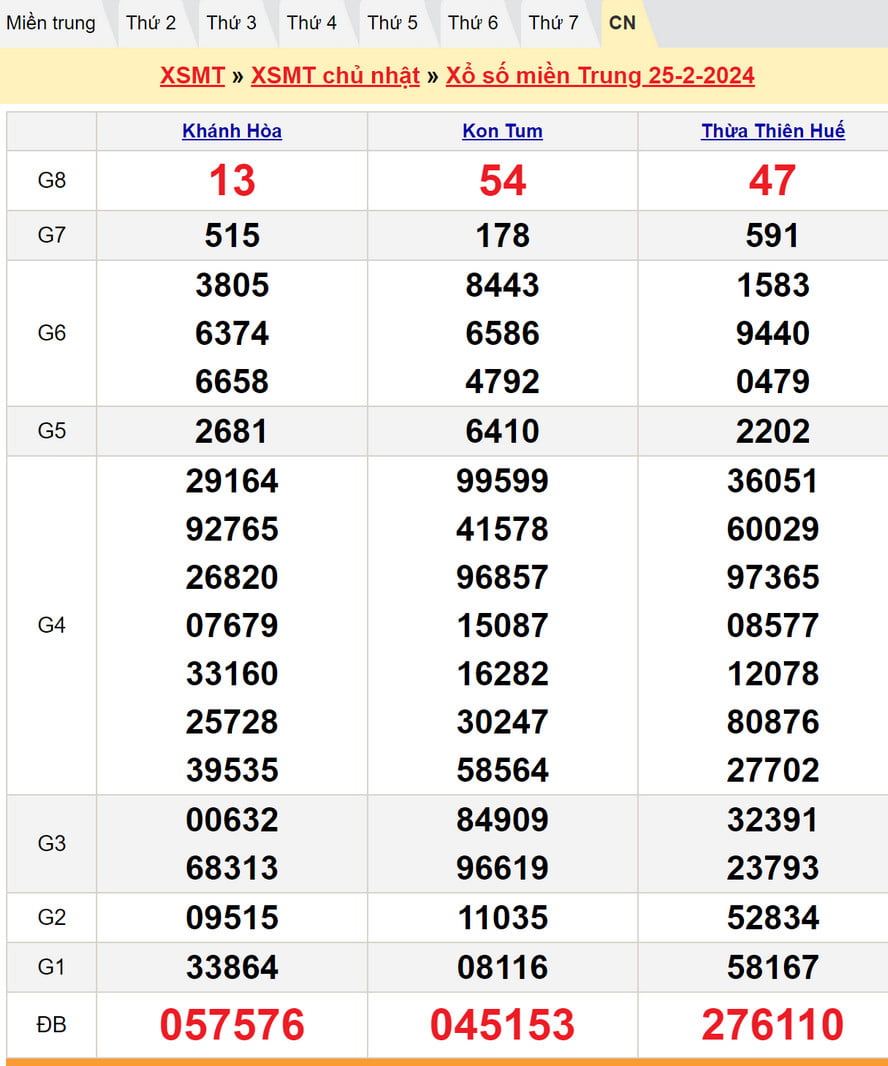Select the Thứ 7 tab

pyautogui.click(x=553, y=23)
